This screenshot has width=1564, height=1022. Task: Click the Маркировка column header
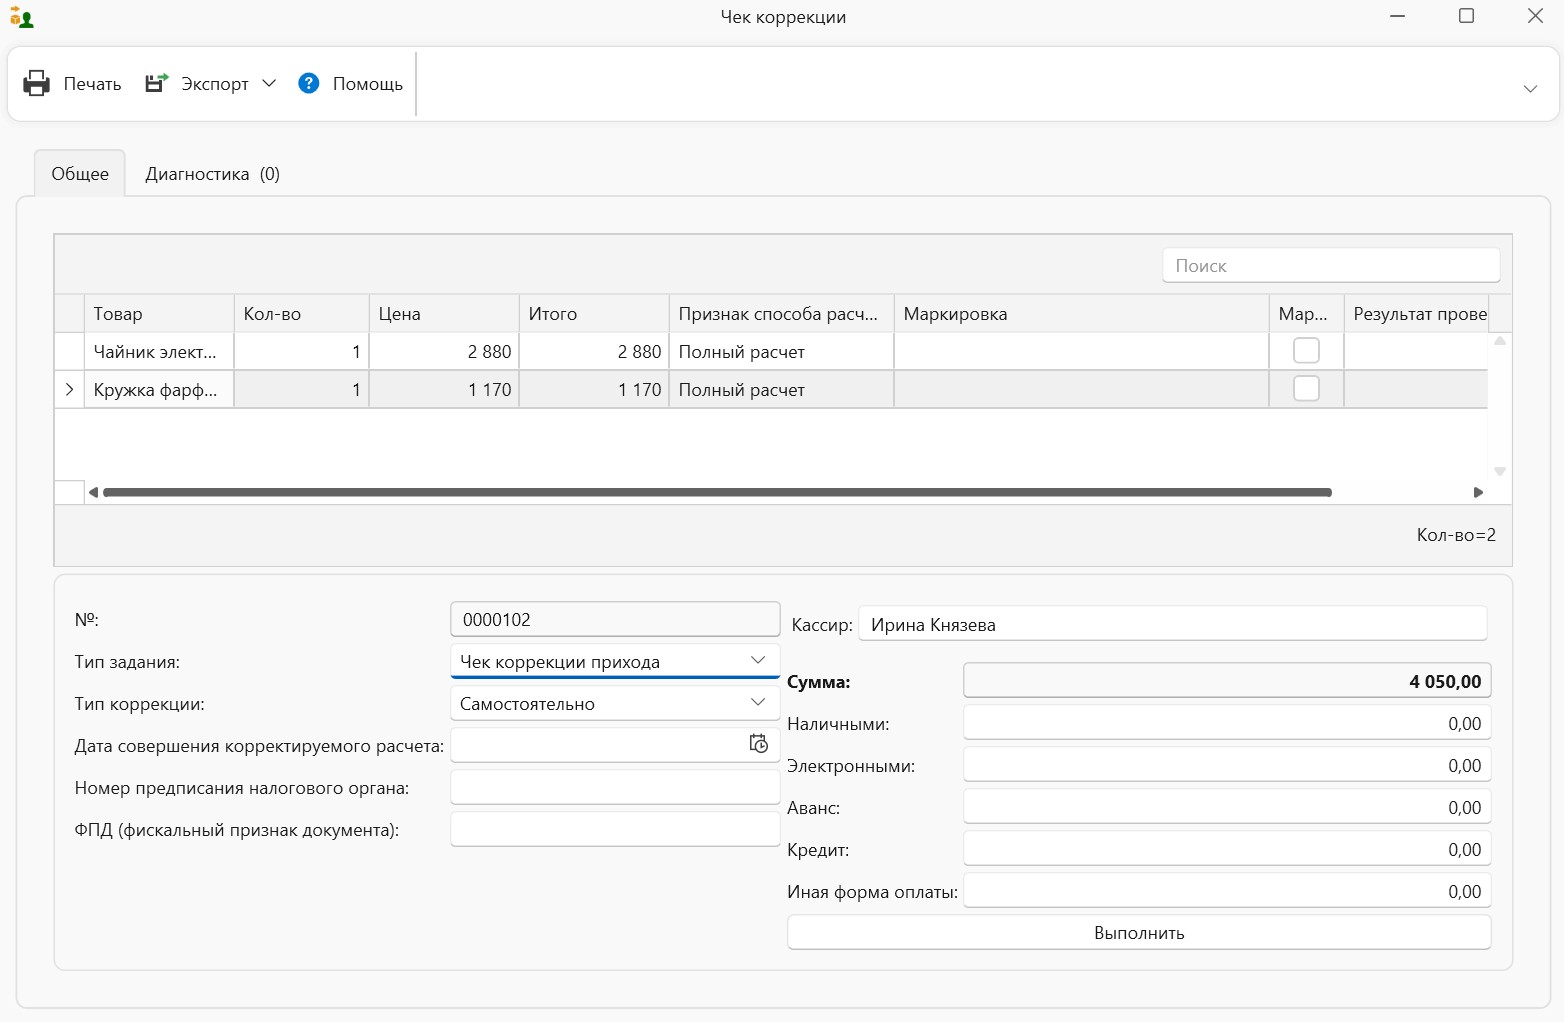tap(1081, 313)
